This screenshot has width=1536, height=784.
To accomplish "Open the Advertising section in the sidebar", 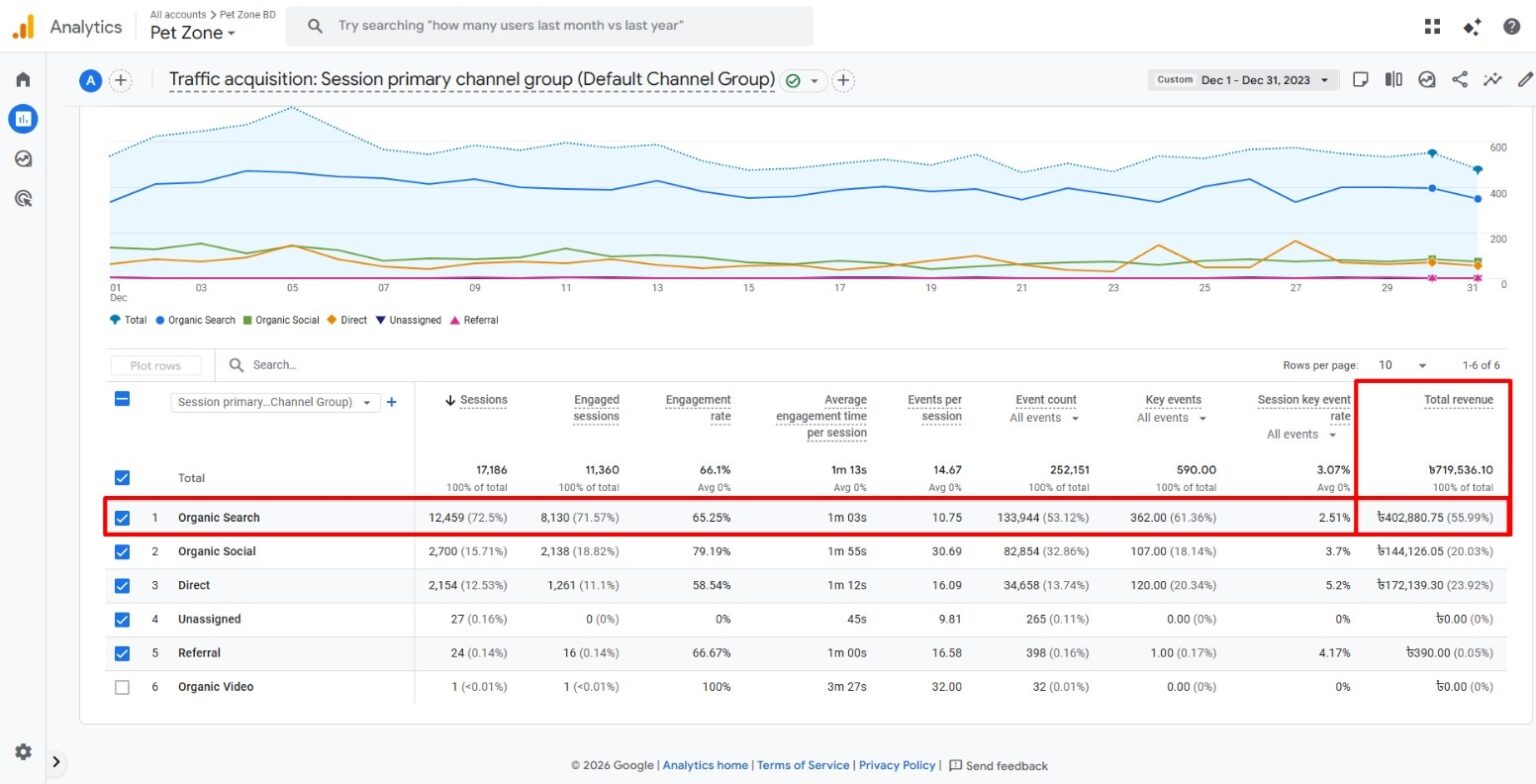I will click(22, 198).
